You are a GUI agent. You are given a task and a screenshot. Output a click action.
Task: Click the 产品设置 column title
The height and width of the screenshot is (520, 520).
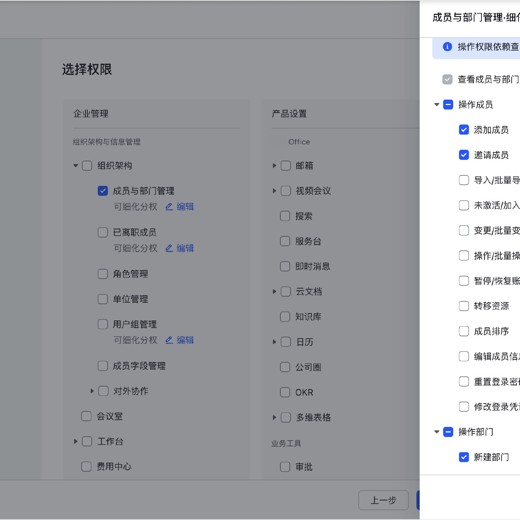(x=289, y=114)
